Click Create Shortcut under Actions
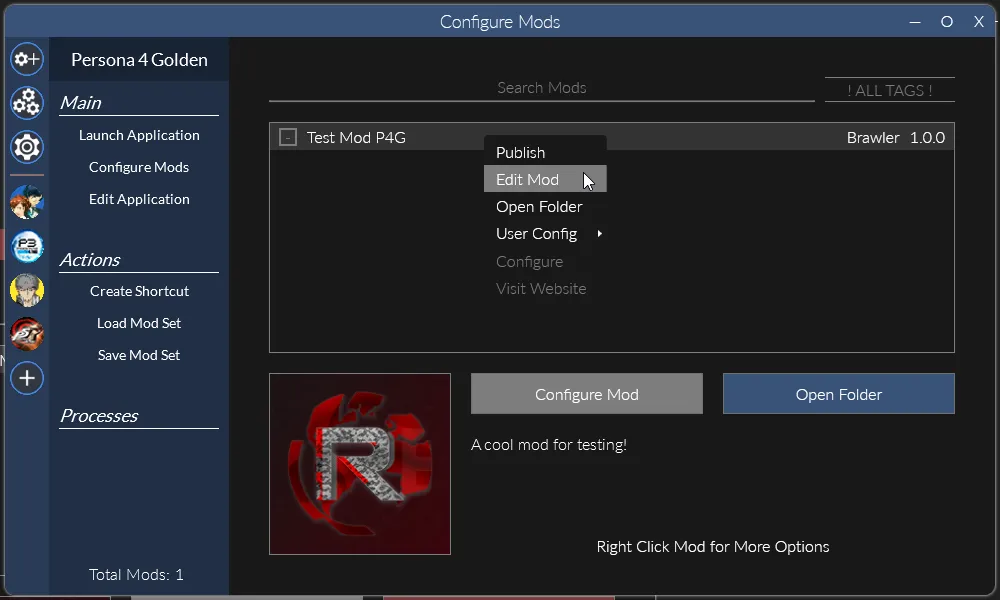 (139, 291)
